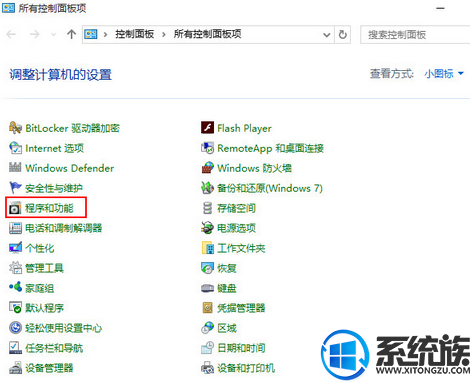The image size is (470, 383).
Task: Open the 小图标 view mode dropdown
Action: [x=444, y=74]
